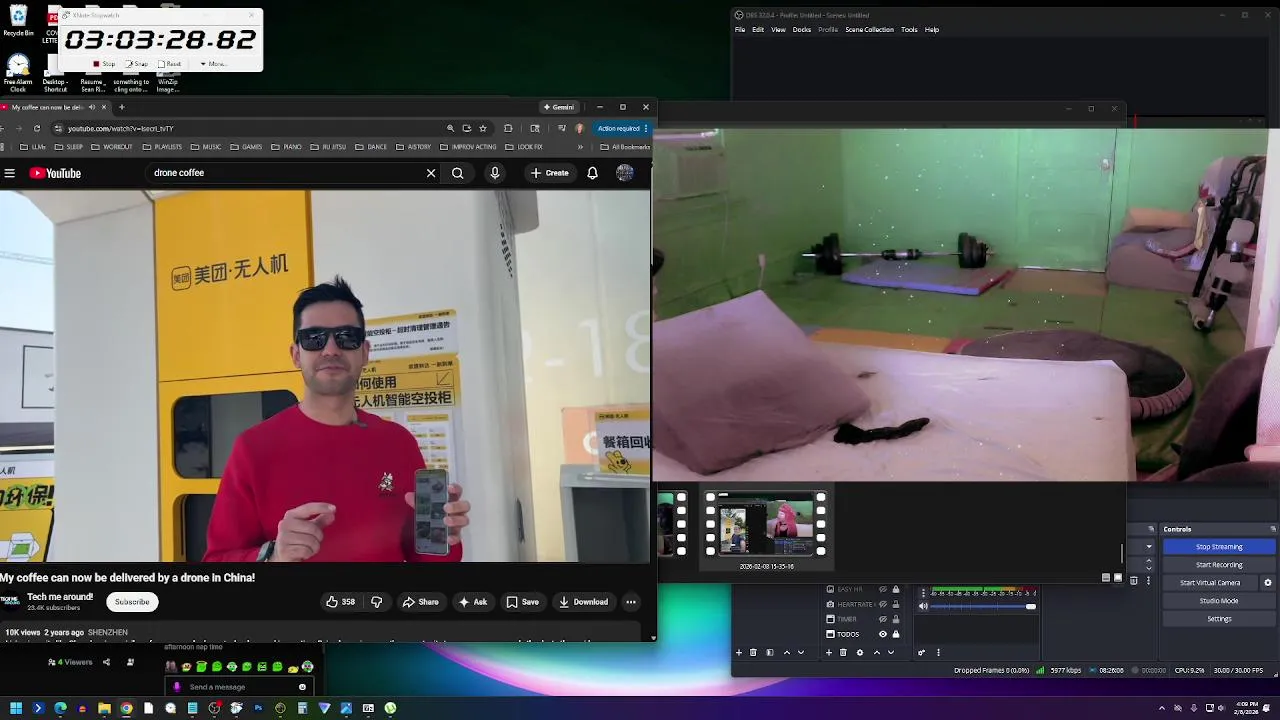Open advanced audio properties in mixer
1280x720 pixels.
pos(922,652)
